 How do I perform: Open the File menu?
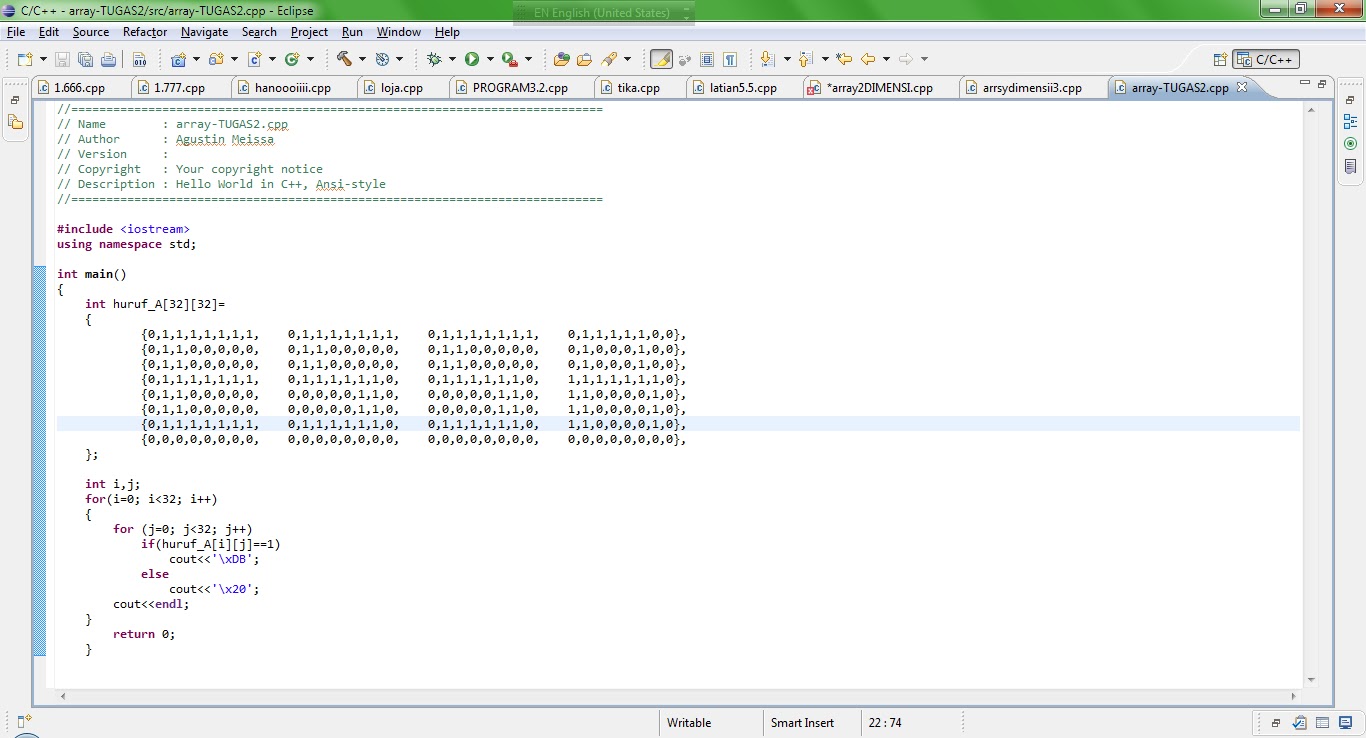click(x=16, y=32)
